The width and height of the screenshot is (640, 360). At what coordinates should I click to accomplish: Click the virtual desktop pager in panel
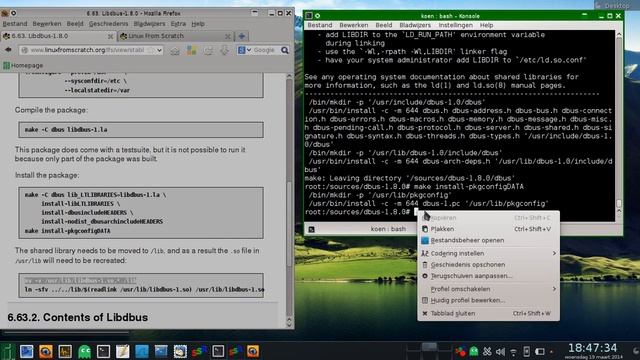[x=428, y=351]
